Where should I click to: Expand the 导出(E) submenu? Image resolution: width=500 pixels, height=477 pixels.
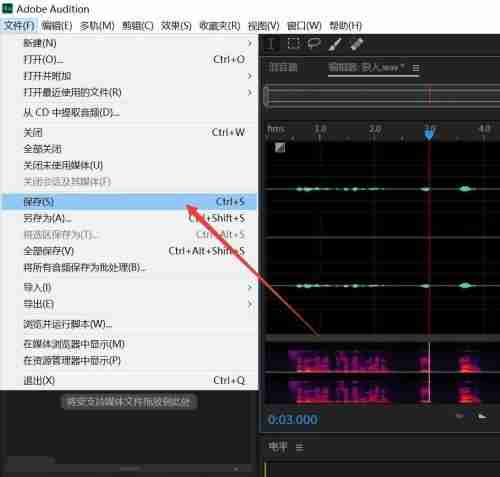[x=129, y=304]
